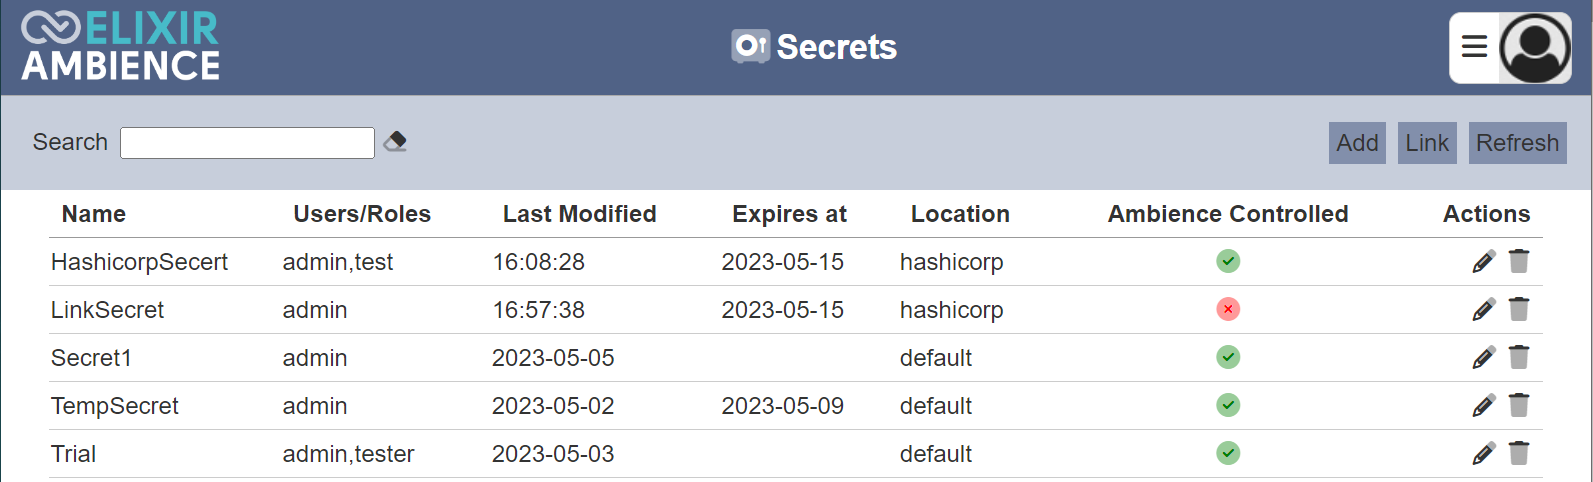Click the green Ambience Controlled check for Trial
1593x482 pixels.
pyautogui.click(x=1228, y=453)
